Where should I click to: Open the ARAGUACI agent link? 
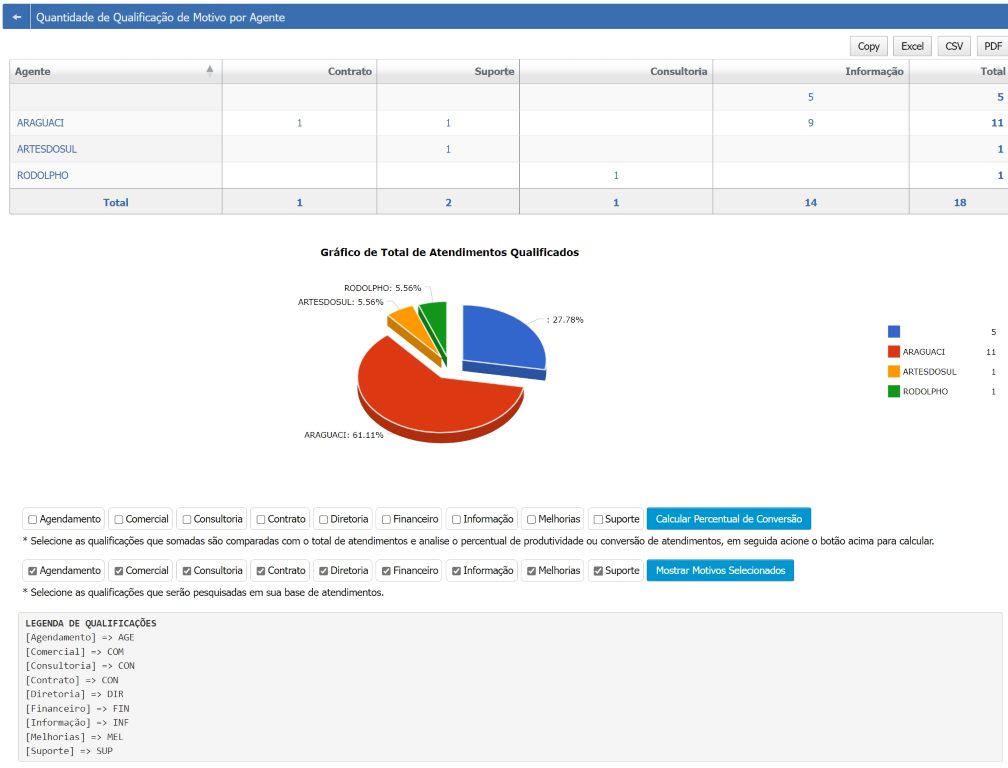click(x=40, y=123)
